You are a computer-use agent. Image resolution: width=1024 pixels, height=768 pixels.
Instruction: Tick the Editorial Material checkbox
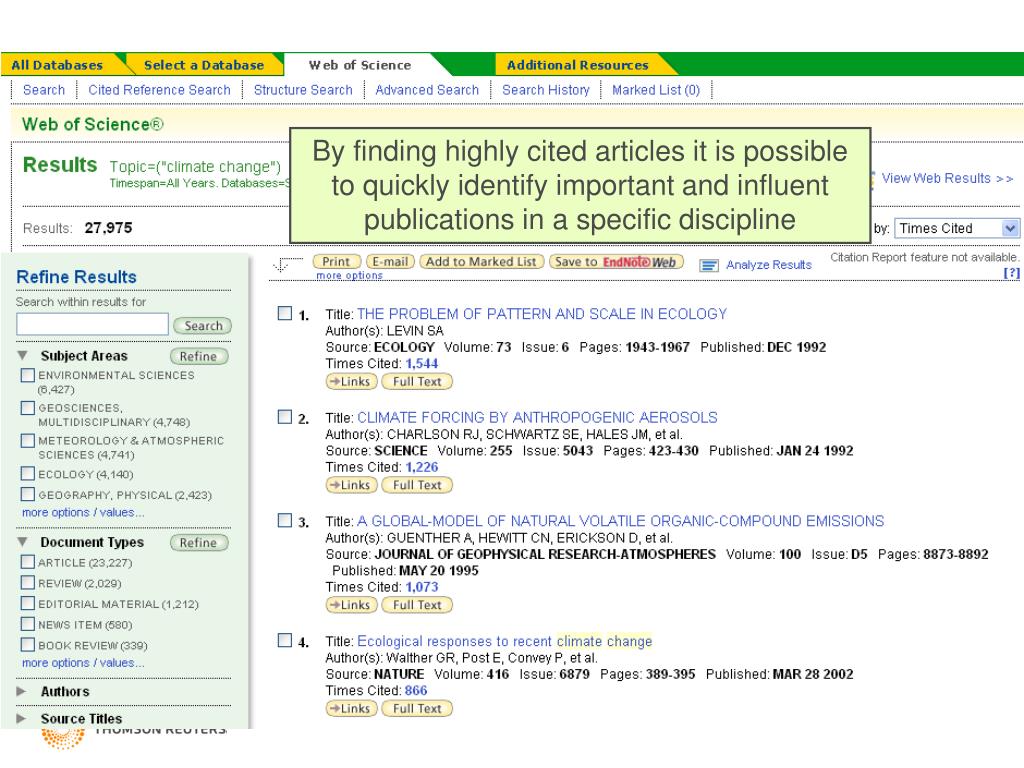pyautogui.click(x=27, y=603)
